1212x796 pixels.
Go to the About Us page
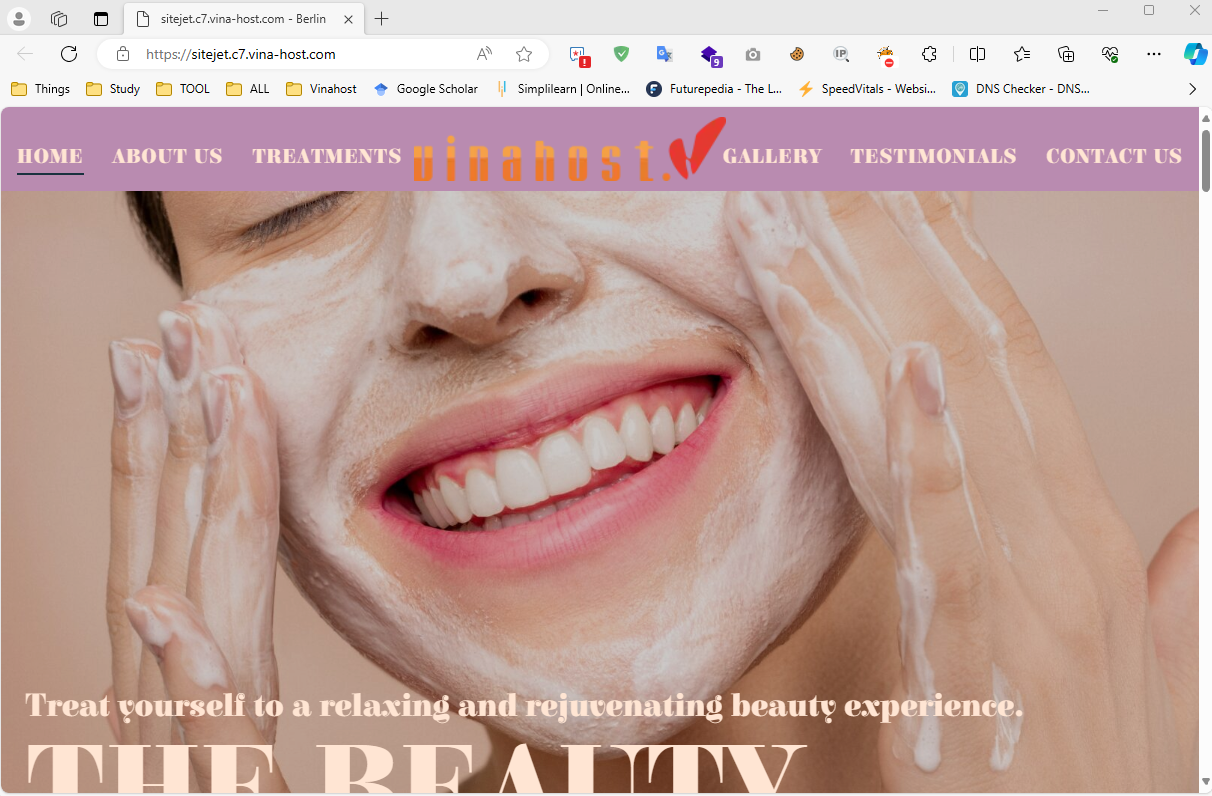[167, 156]
